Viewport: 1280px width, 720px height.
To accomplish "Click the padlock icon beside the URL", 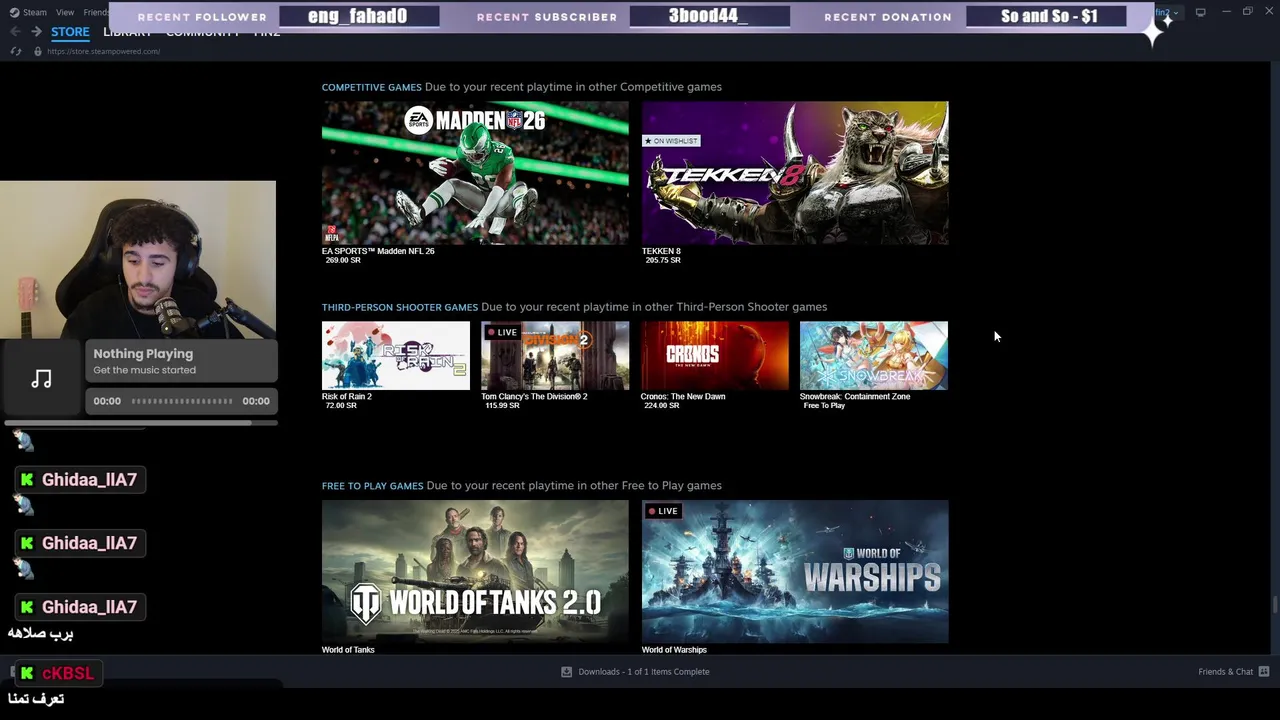I will click(38, 51).
